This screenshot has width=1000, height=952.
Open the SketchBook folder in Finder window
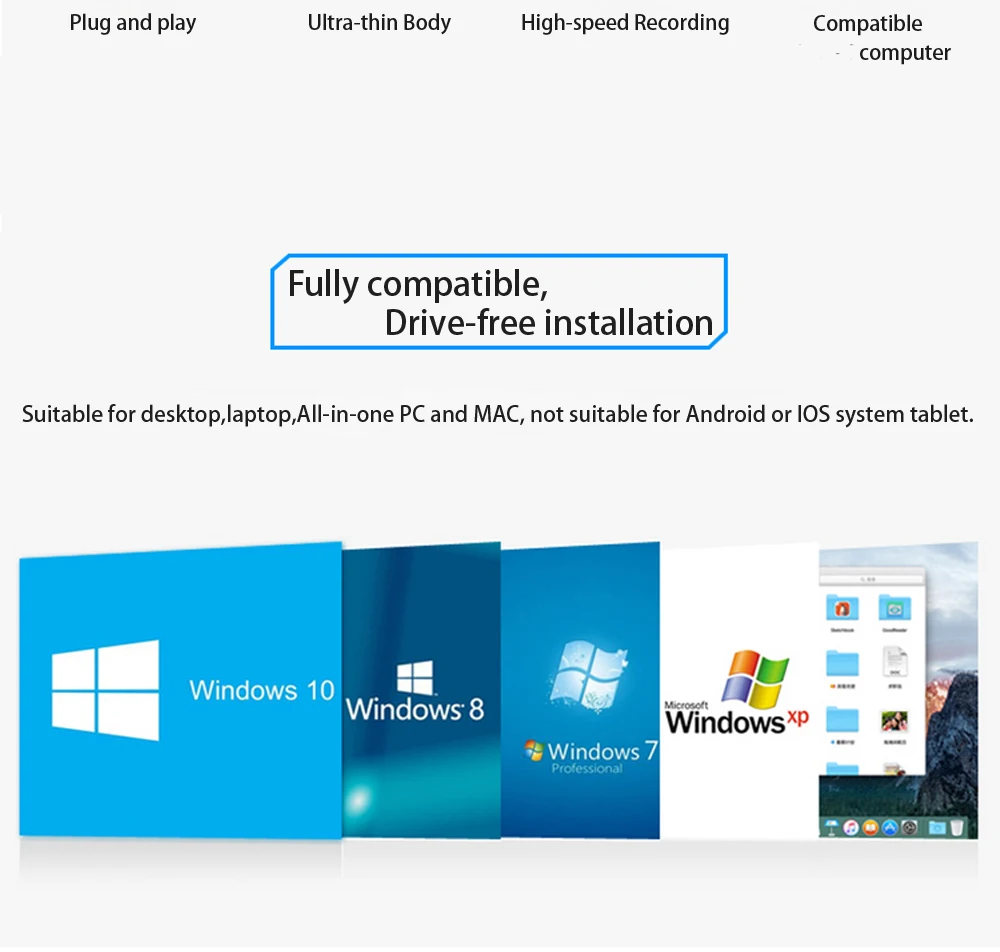pos(842,608)
